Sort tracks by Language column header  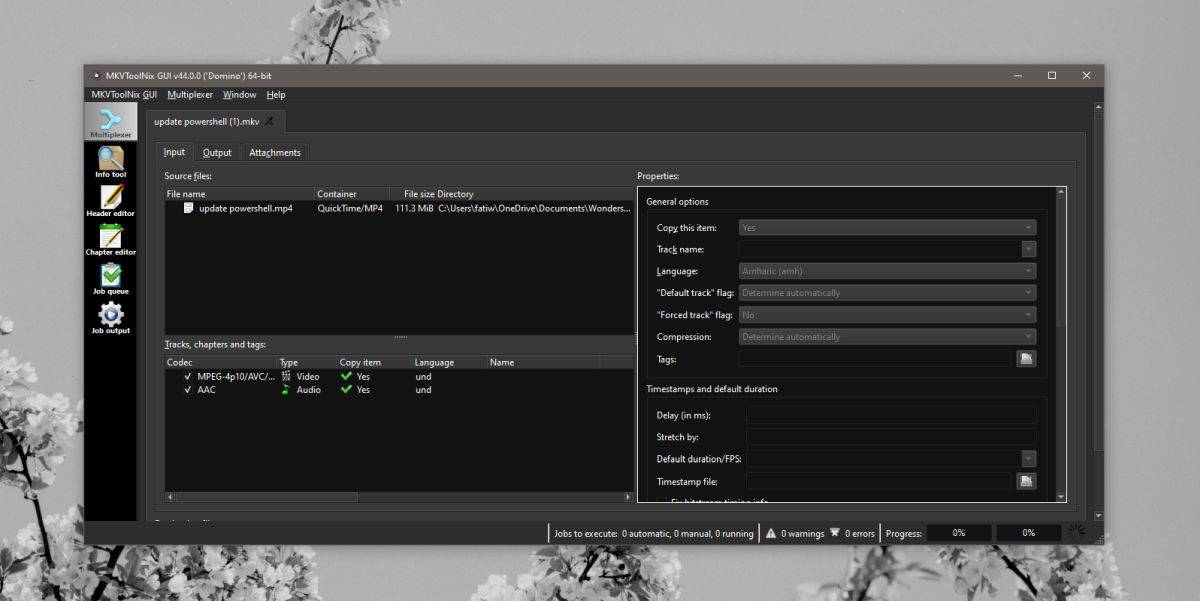coord(449,362)
